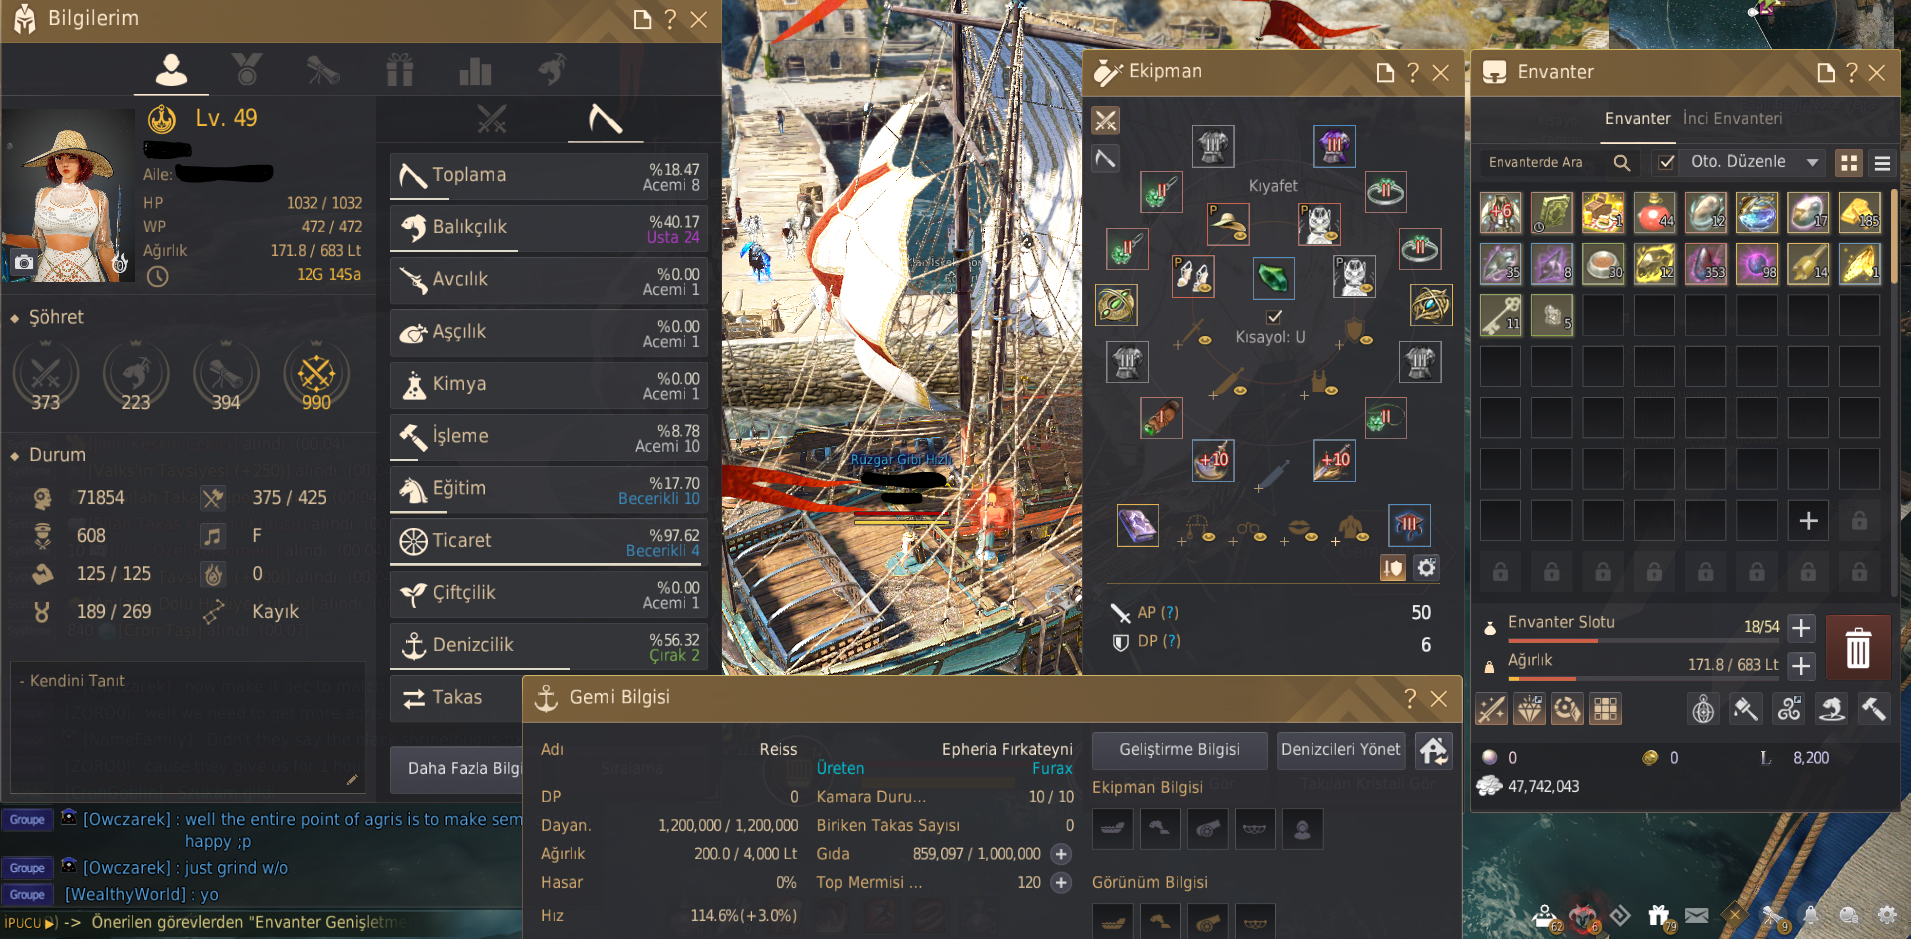
Task: Open the nine-square grid icon in Envanter
Action: click(1605, 709)
